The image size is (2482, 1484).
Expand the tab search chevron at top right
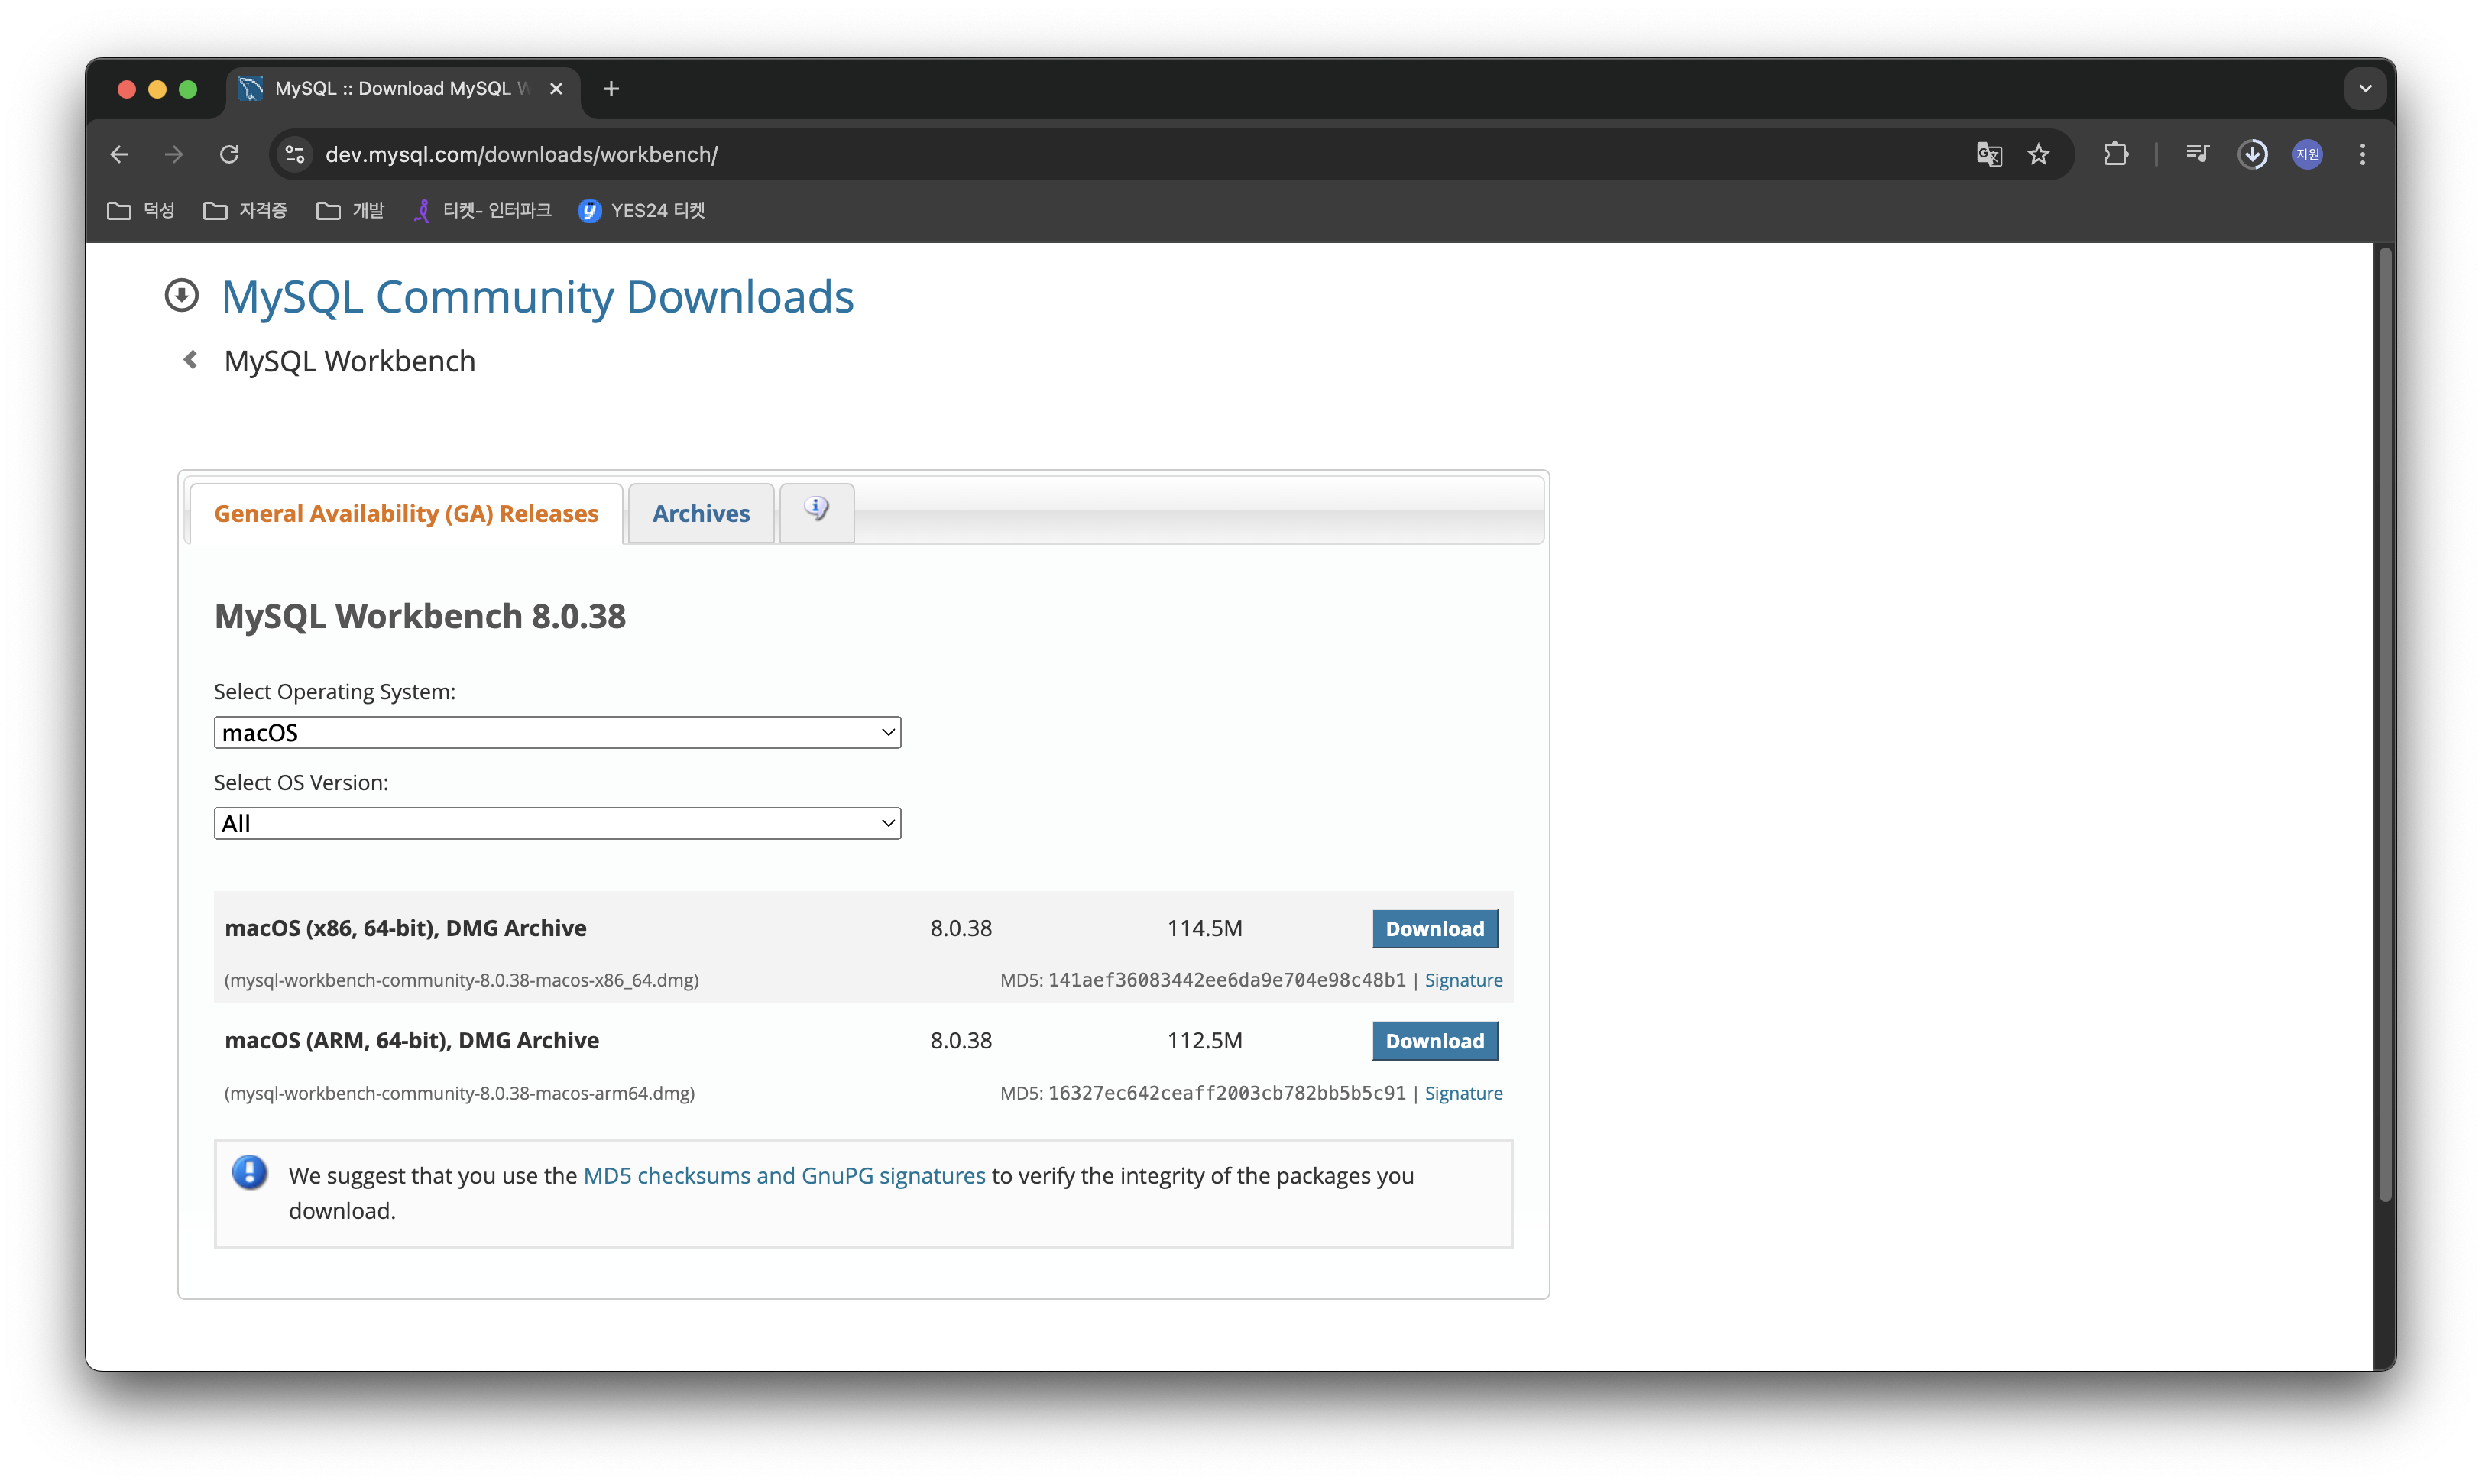pos(2364,88)
